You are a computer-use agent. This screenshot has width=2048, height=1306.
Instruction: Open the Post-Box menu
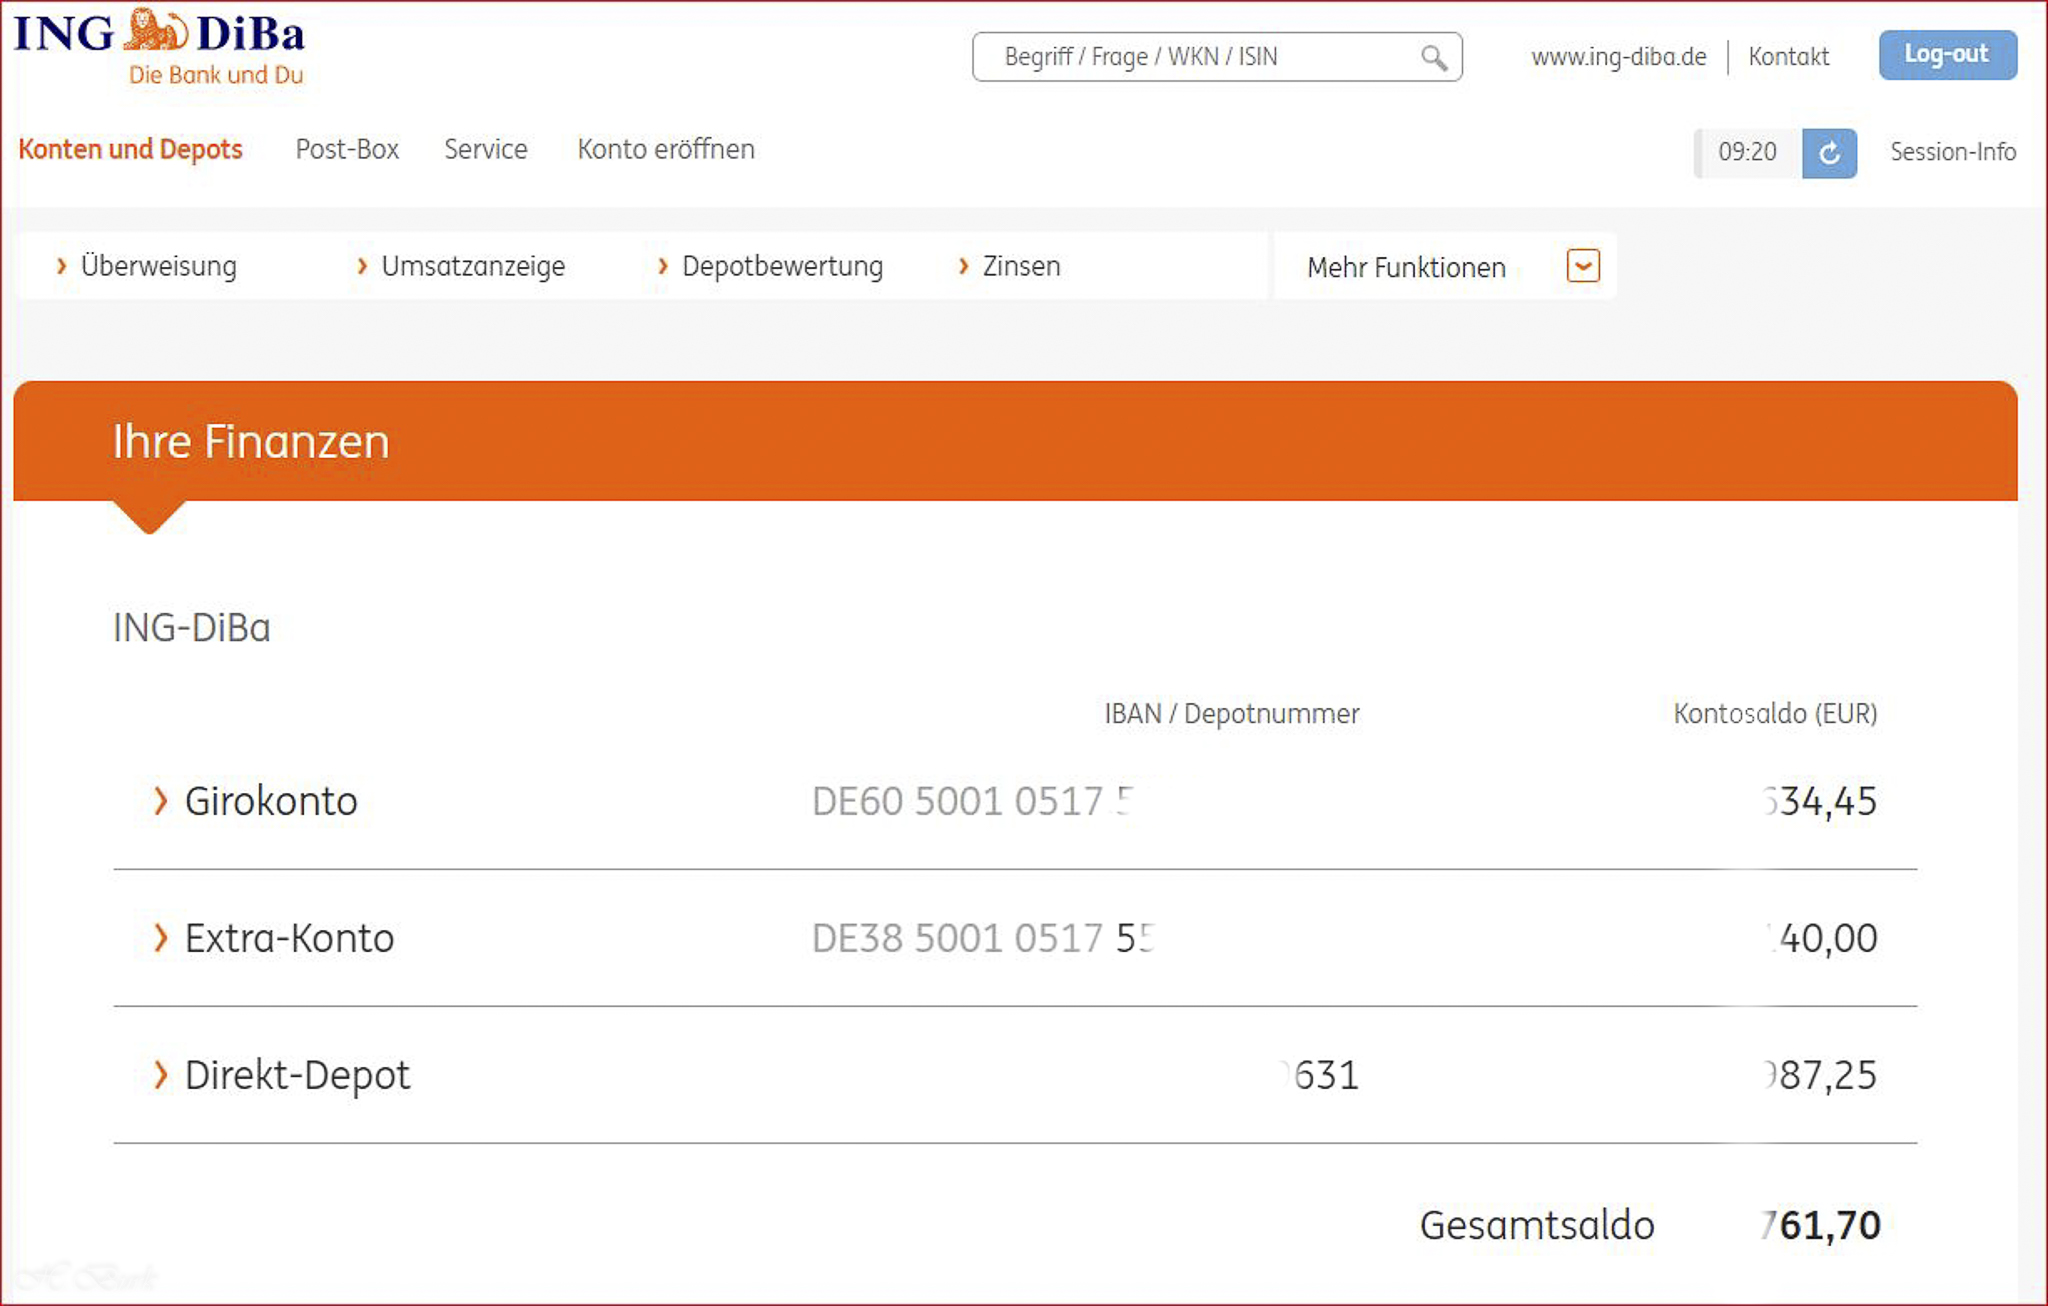coord(347,150)
